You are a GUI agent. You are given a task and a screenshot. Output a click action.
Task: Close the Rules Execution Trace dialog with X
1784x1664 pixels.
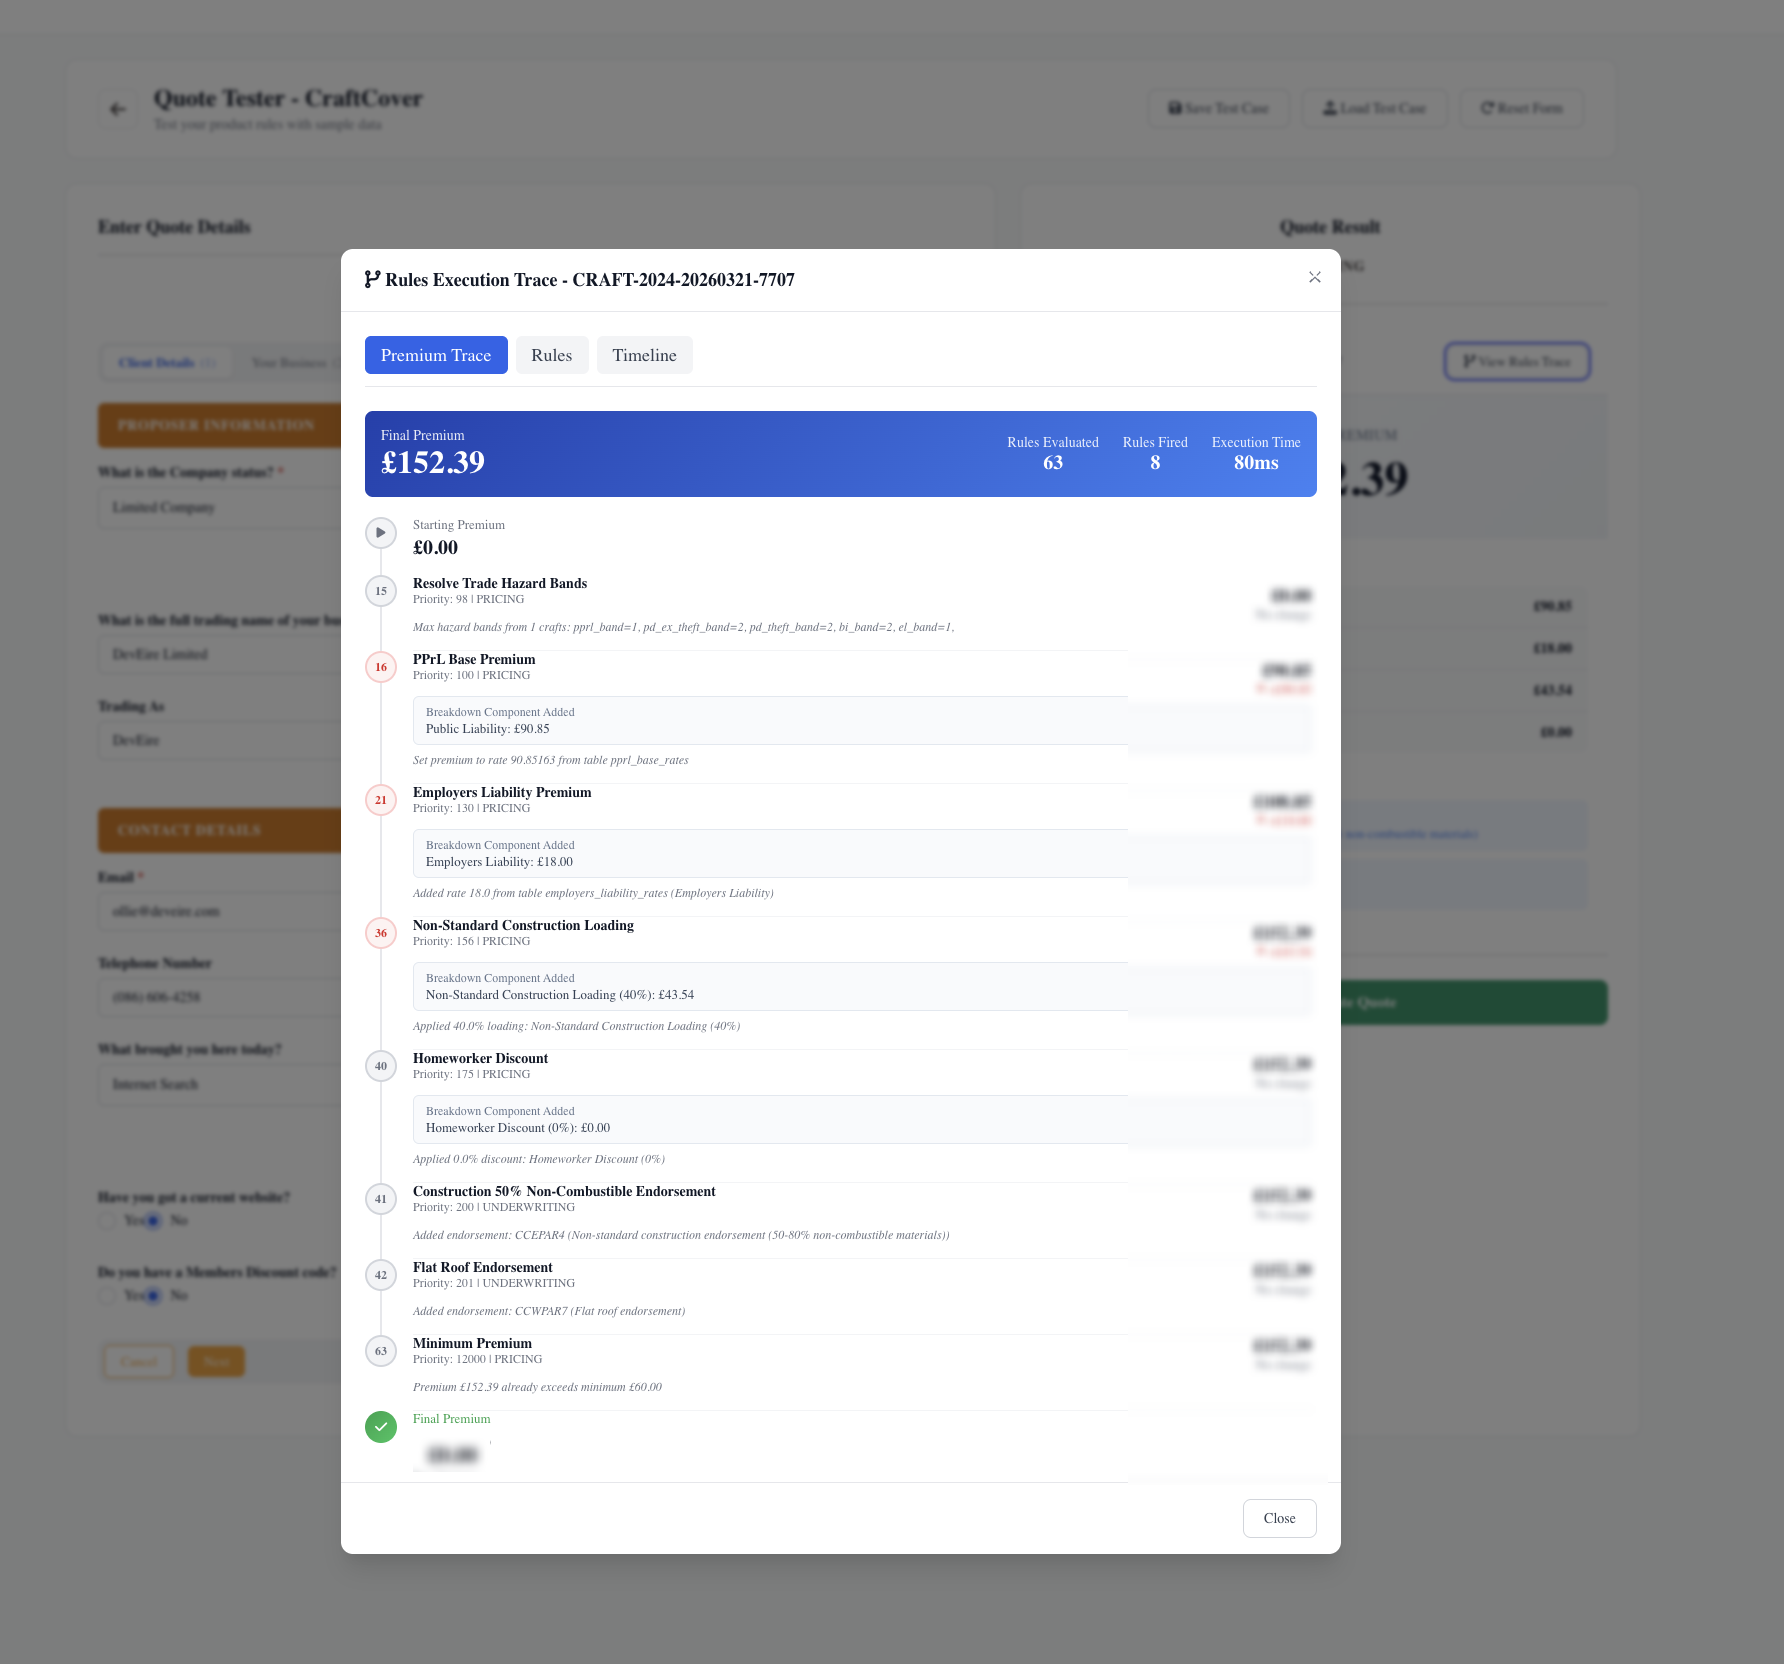point(1315,277)
